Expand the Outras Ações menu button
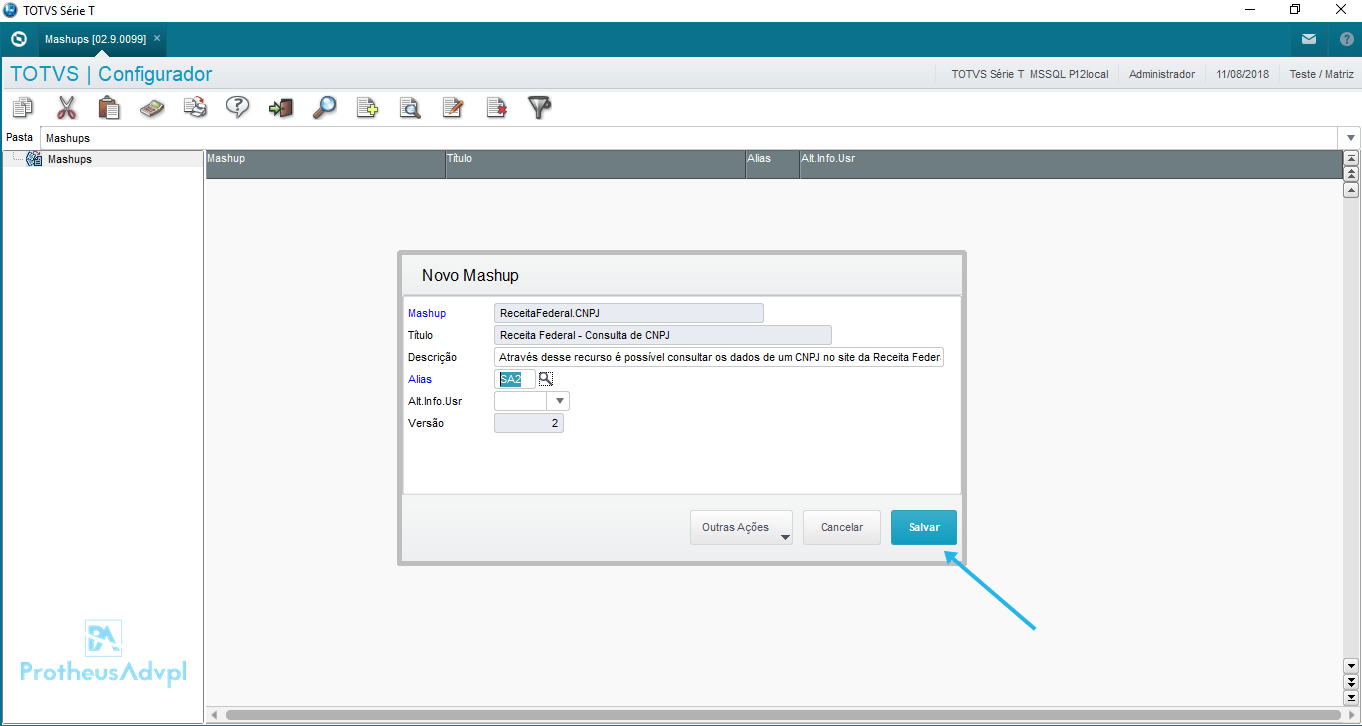This screenshot has width=1362, height=726. [x=741, y=527]
